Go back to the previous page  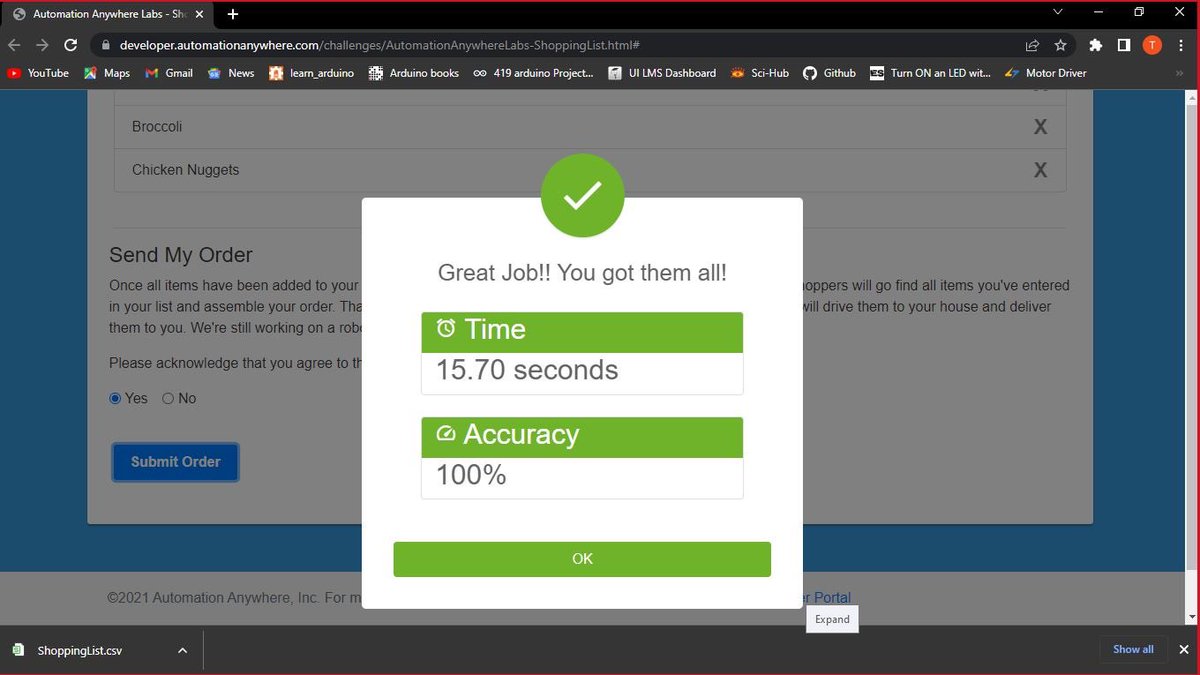pyautogui.click(x=15, y=45)
